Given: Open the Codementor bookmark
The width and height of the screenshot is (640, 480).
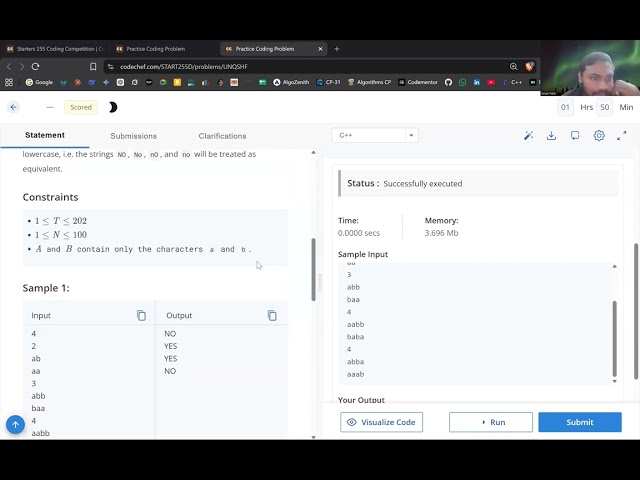Looking at the screenshot, I should 418,82.
